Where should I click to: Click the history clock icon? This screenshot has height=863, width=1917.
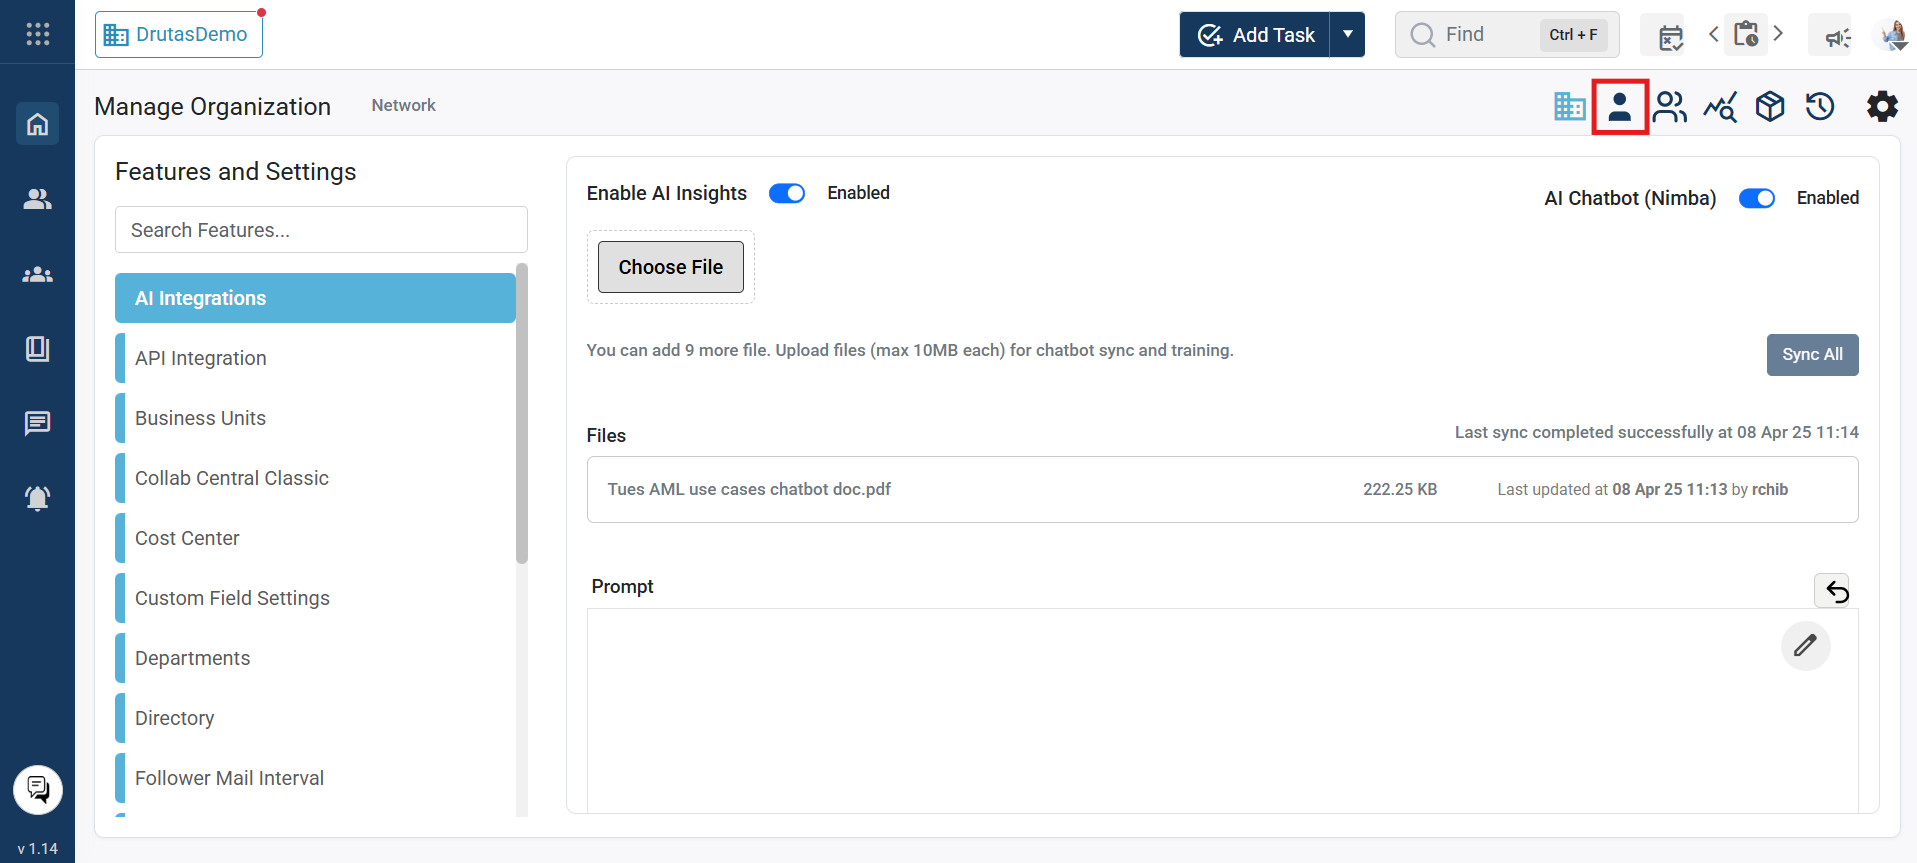click(x=1819, y=106)
